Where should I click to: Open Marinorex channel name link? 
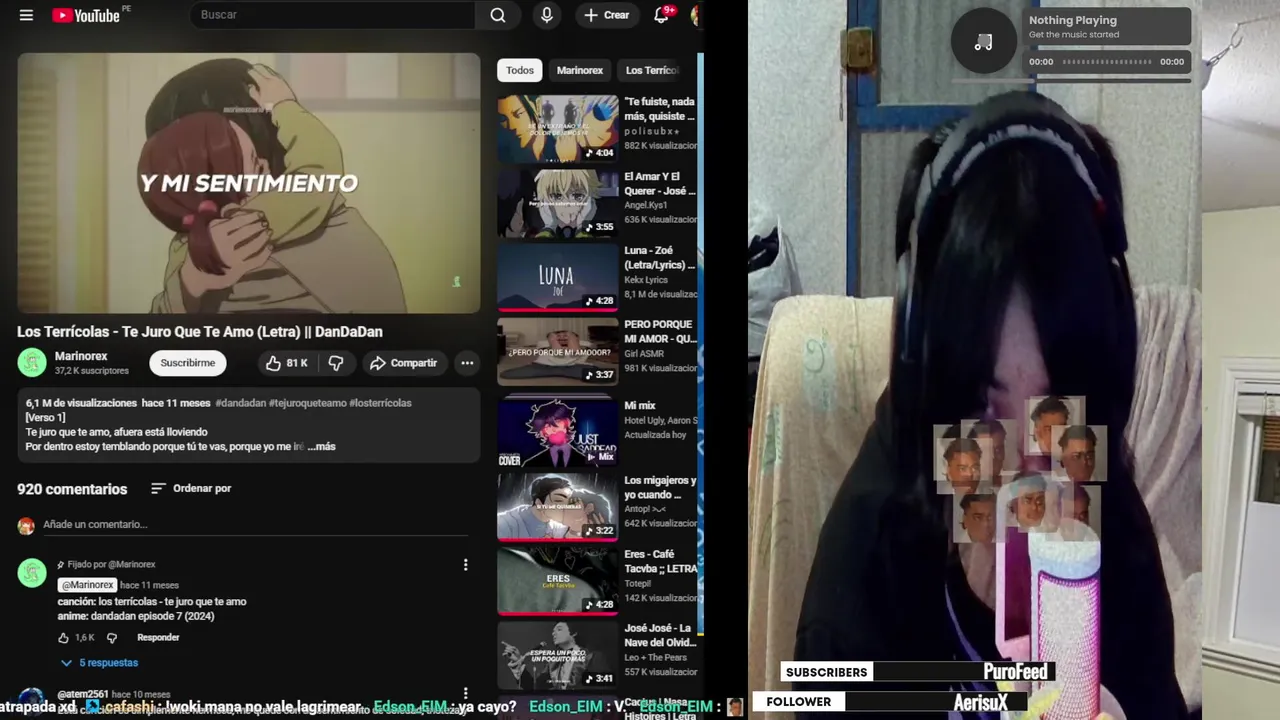pyautogui.click(x=81, y=356)
